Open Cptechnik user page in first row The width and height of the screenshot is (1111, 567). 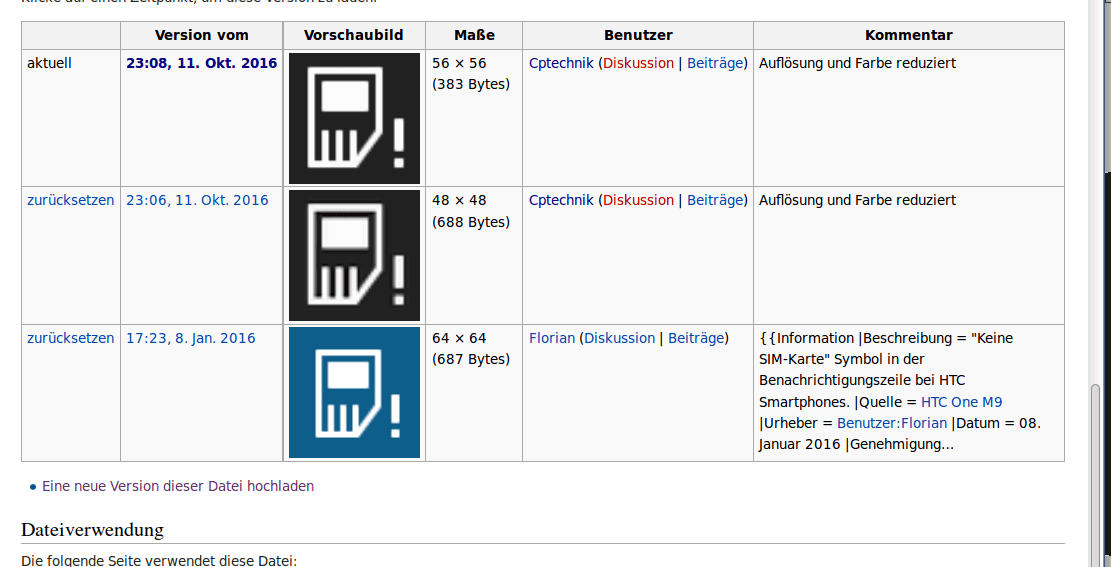click(561, 63)
